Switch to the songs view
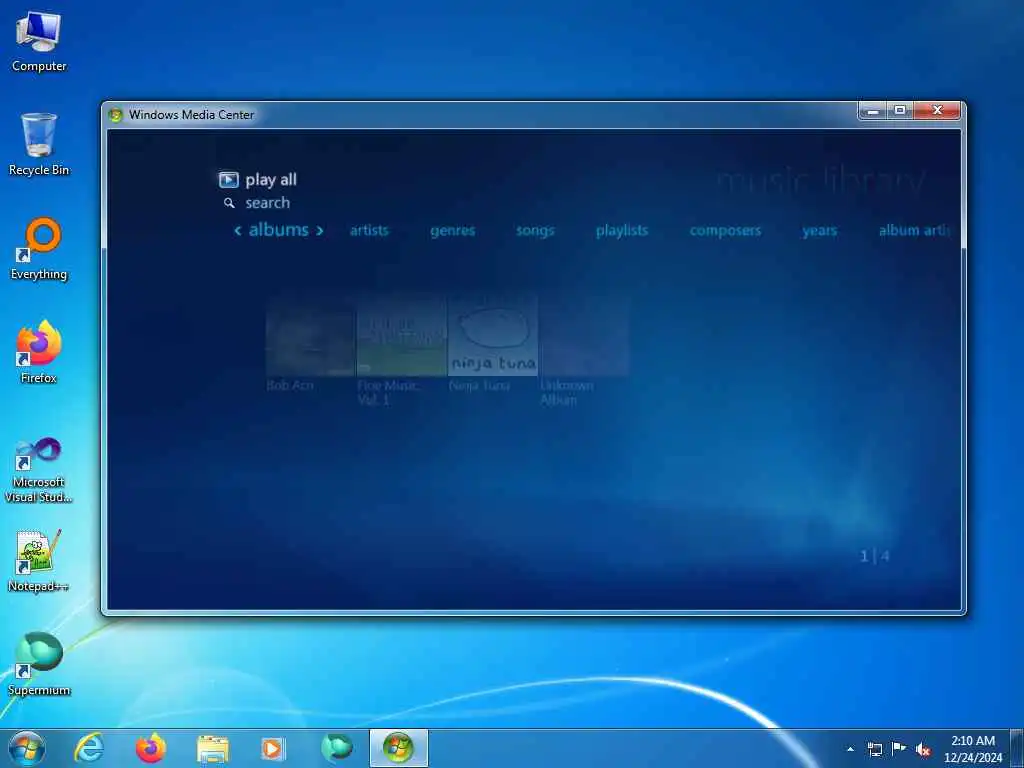Viewport: 1024px width, 768px height. (535, 231)
